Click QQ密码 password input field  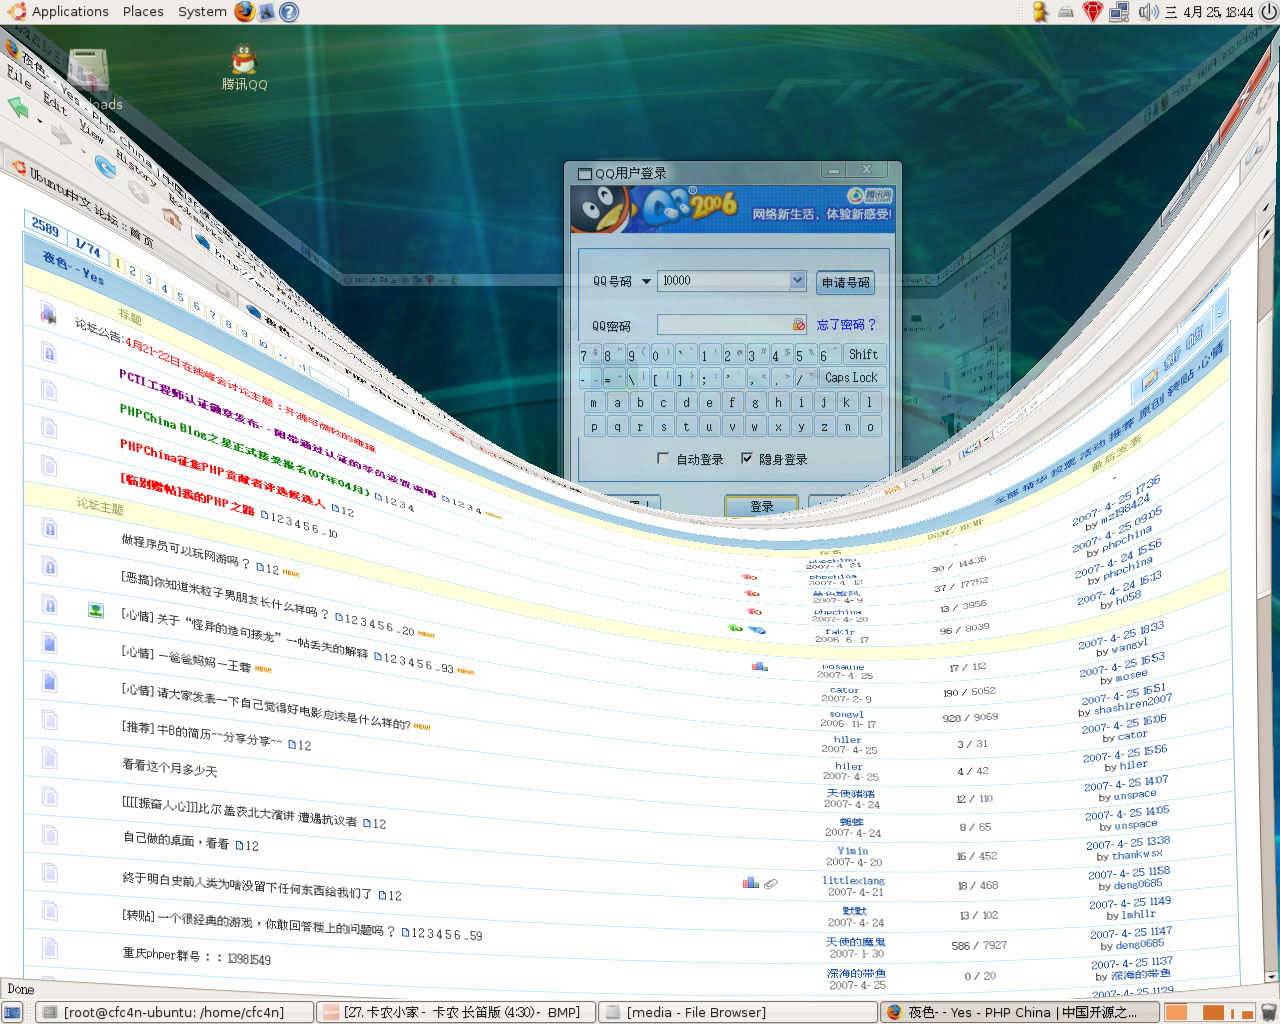tap(732, 325)
